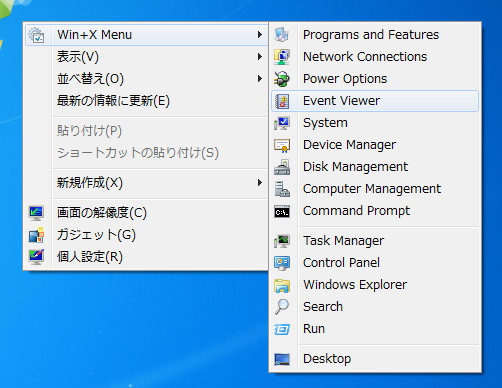Click the 画面の解像度 monitor icon
502x388 pixels.
(x=36, y=213)
